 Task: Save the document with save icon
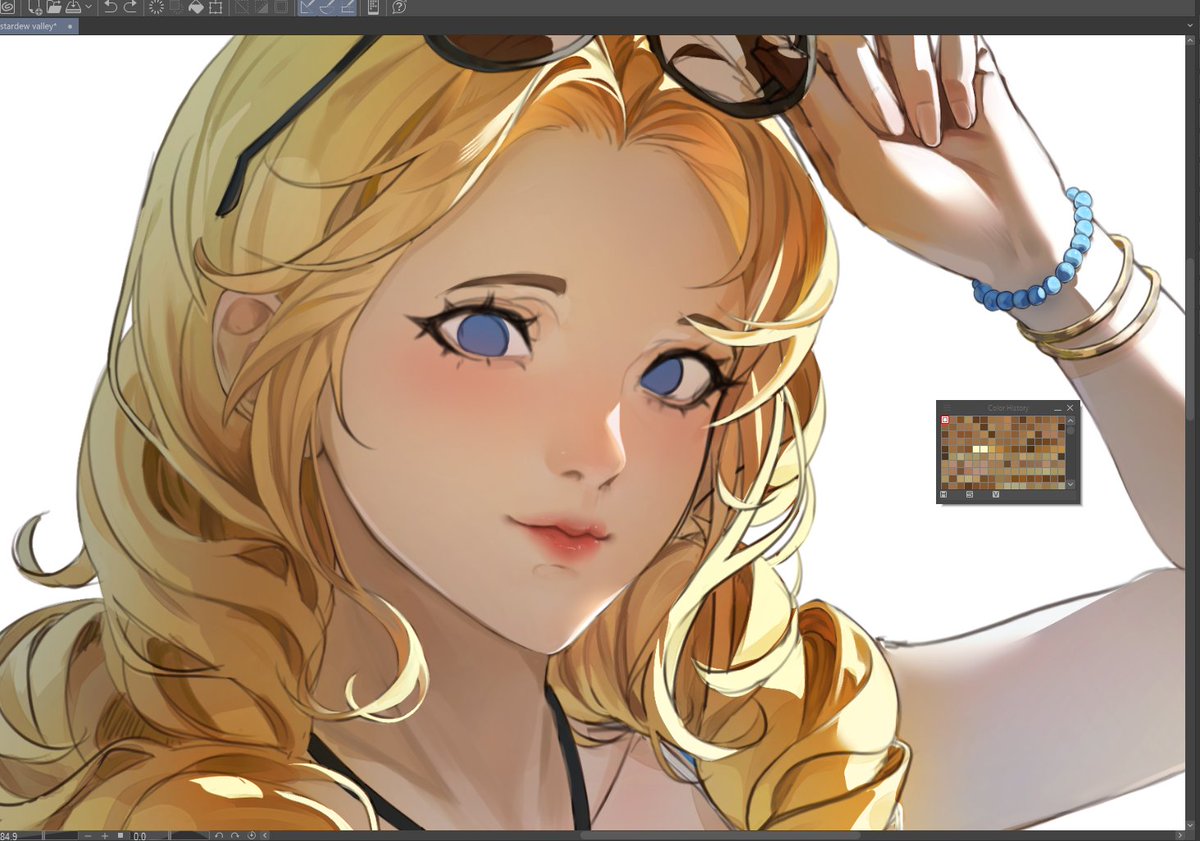(x=73, y=7)
